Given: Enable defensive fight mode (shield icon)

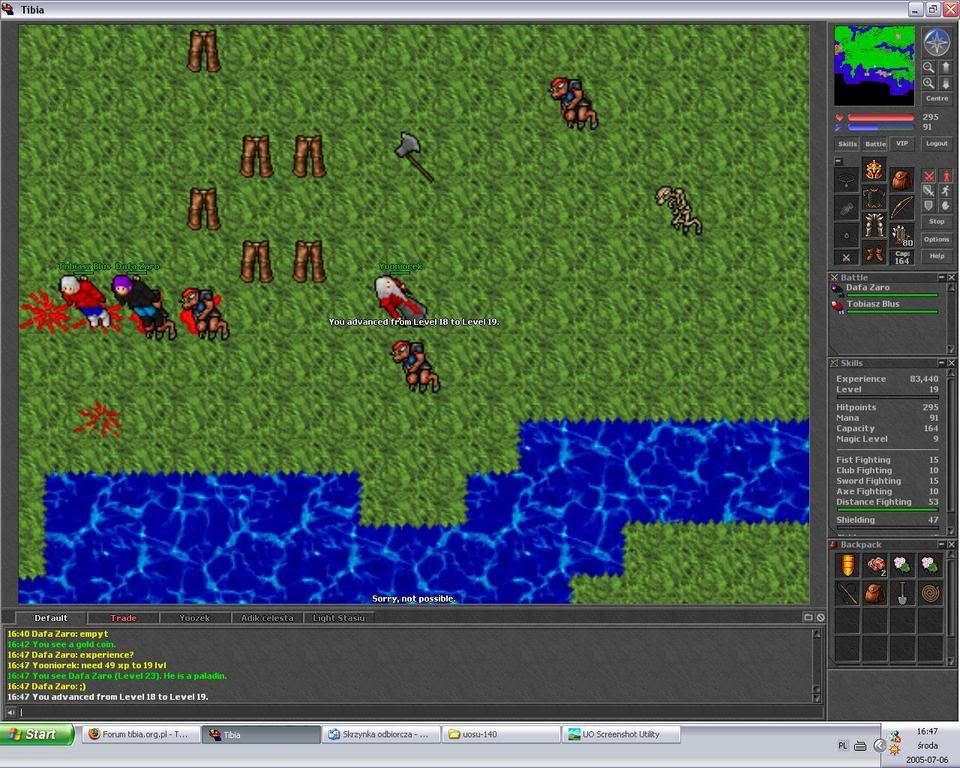Looking at the screenshot, I should click(929, 206).
